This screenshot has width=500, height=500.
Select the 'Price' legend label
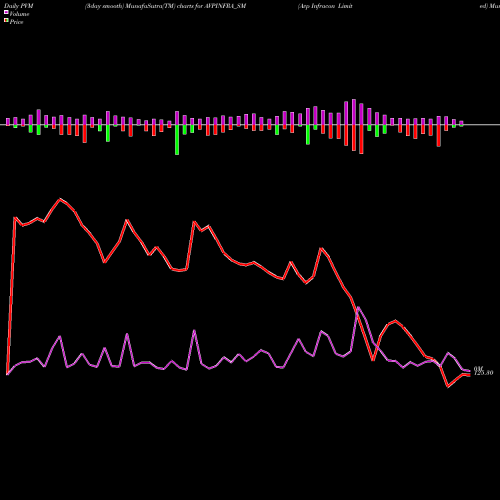tap(16, 22)
